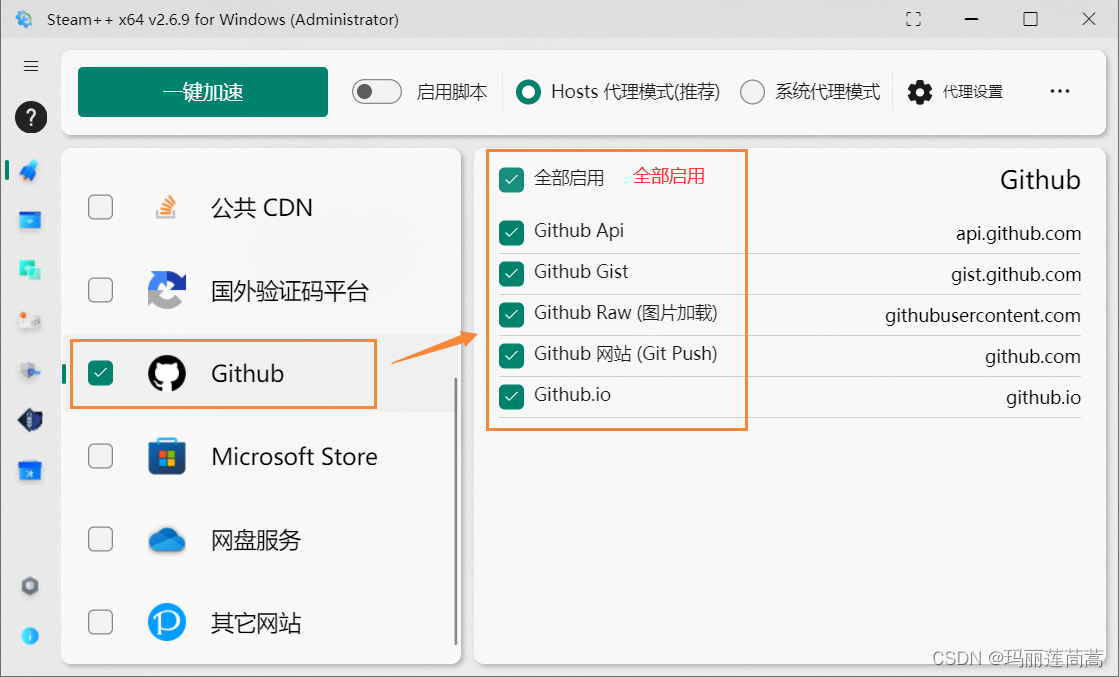Toggle the 启用脚本 script switch
Image resolution: width=1119 pixels, height=677 pixels.
click(x=377, y=91)
